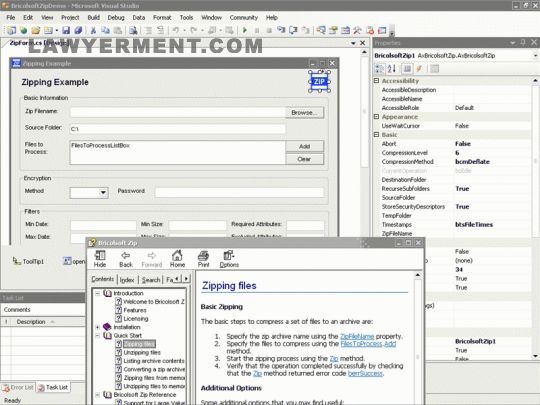This screenshot has width=540, height=405.
Task: Select the ZIP control on the form
Action: point(319,82)
